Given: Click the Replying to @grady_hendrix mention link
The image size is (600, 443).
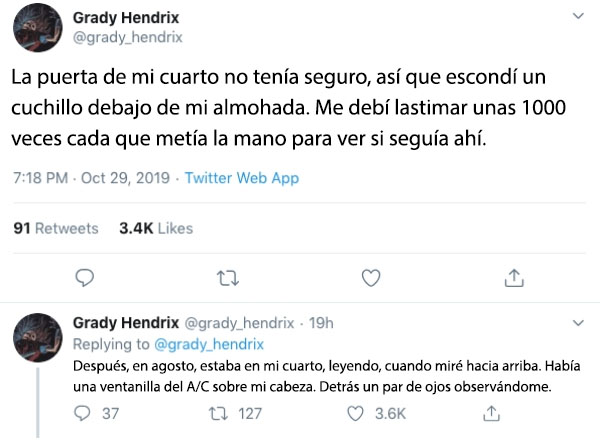Looking at the screenshot, I should (x=209, y=344).
